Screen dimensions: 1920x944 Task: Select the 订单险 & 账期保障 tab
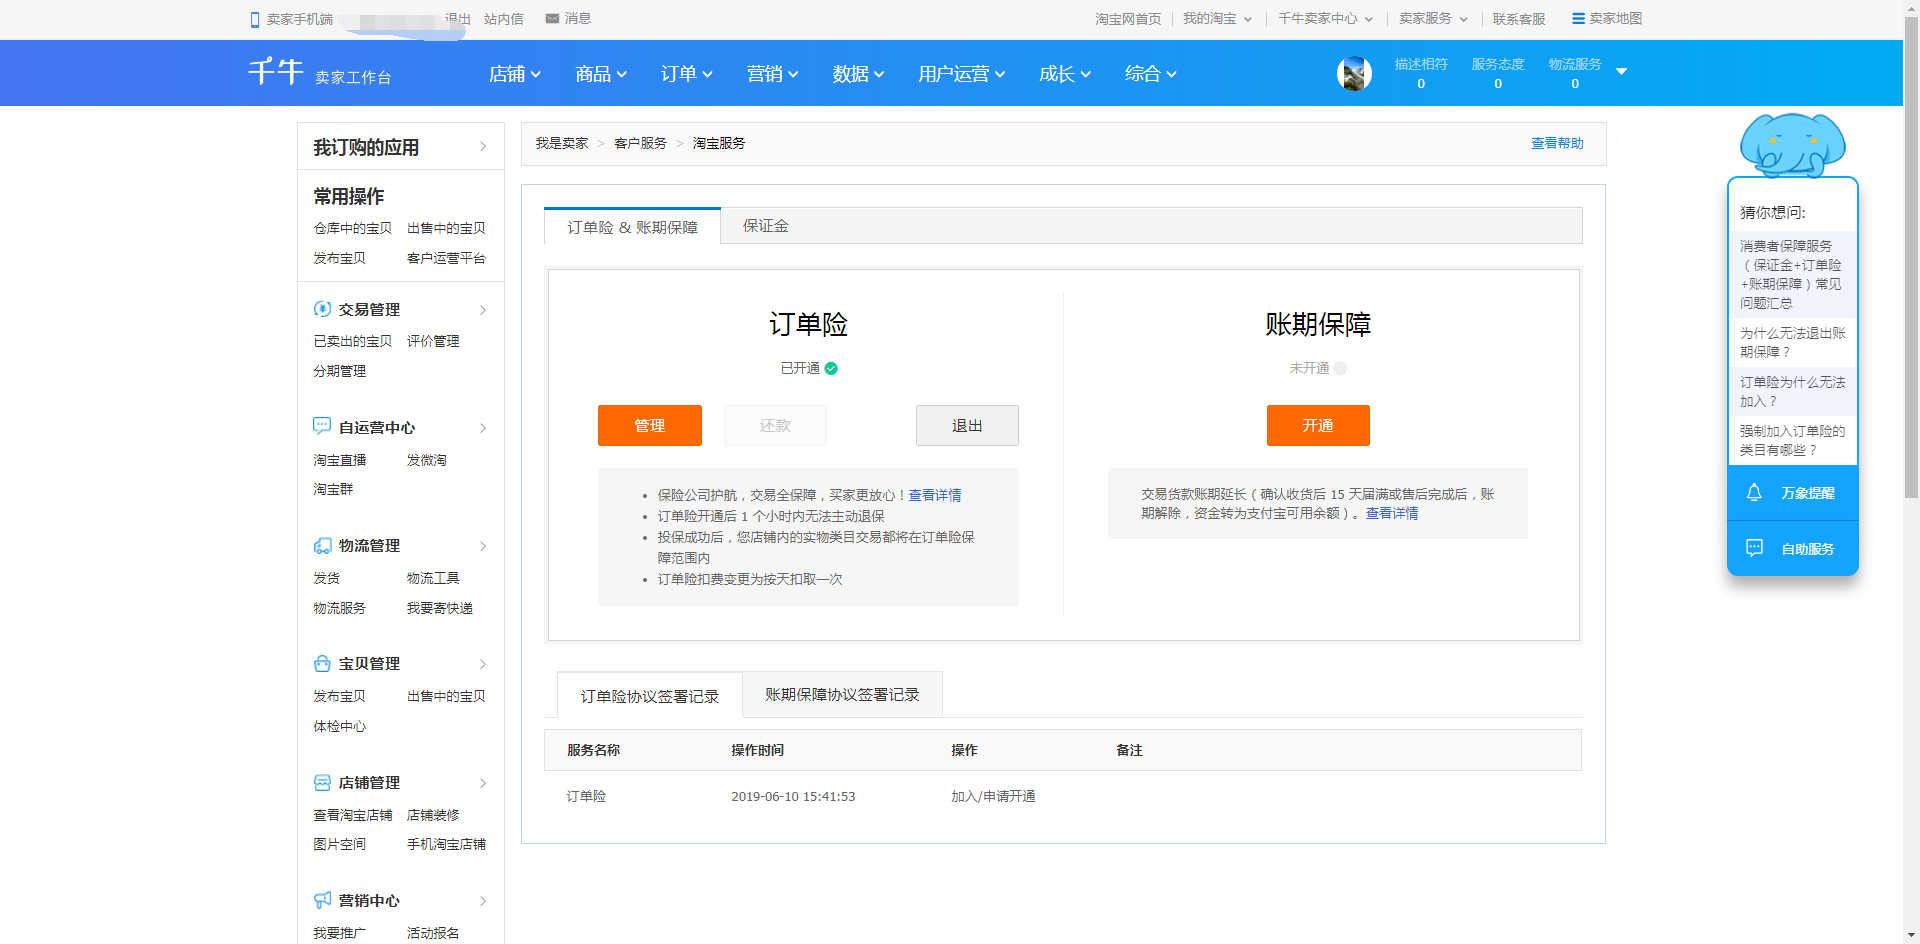pyautogui.click(x=632, y=227)
